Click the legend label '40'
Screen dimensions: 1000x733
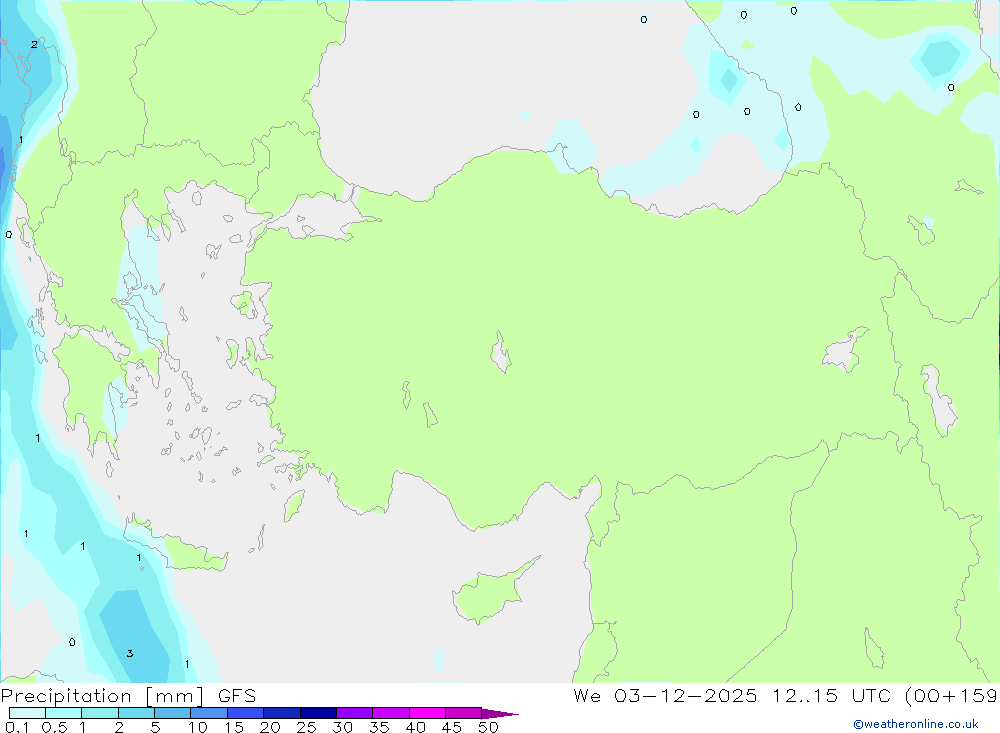pyautogui.click(x=415, y=727)
